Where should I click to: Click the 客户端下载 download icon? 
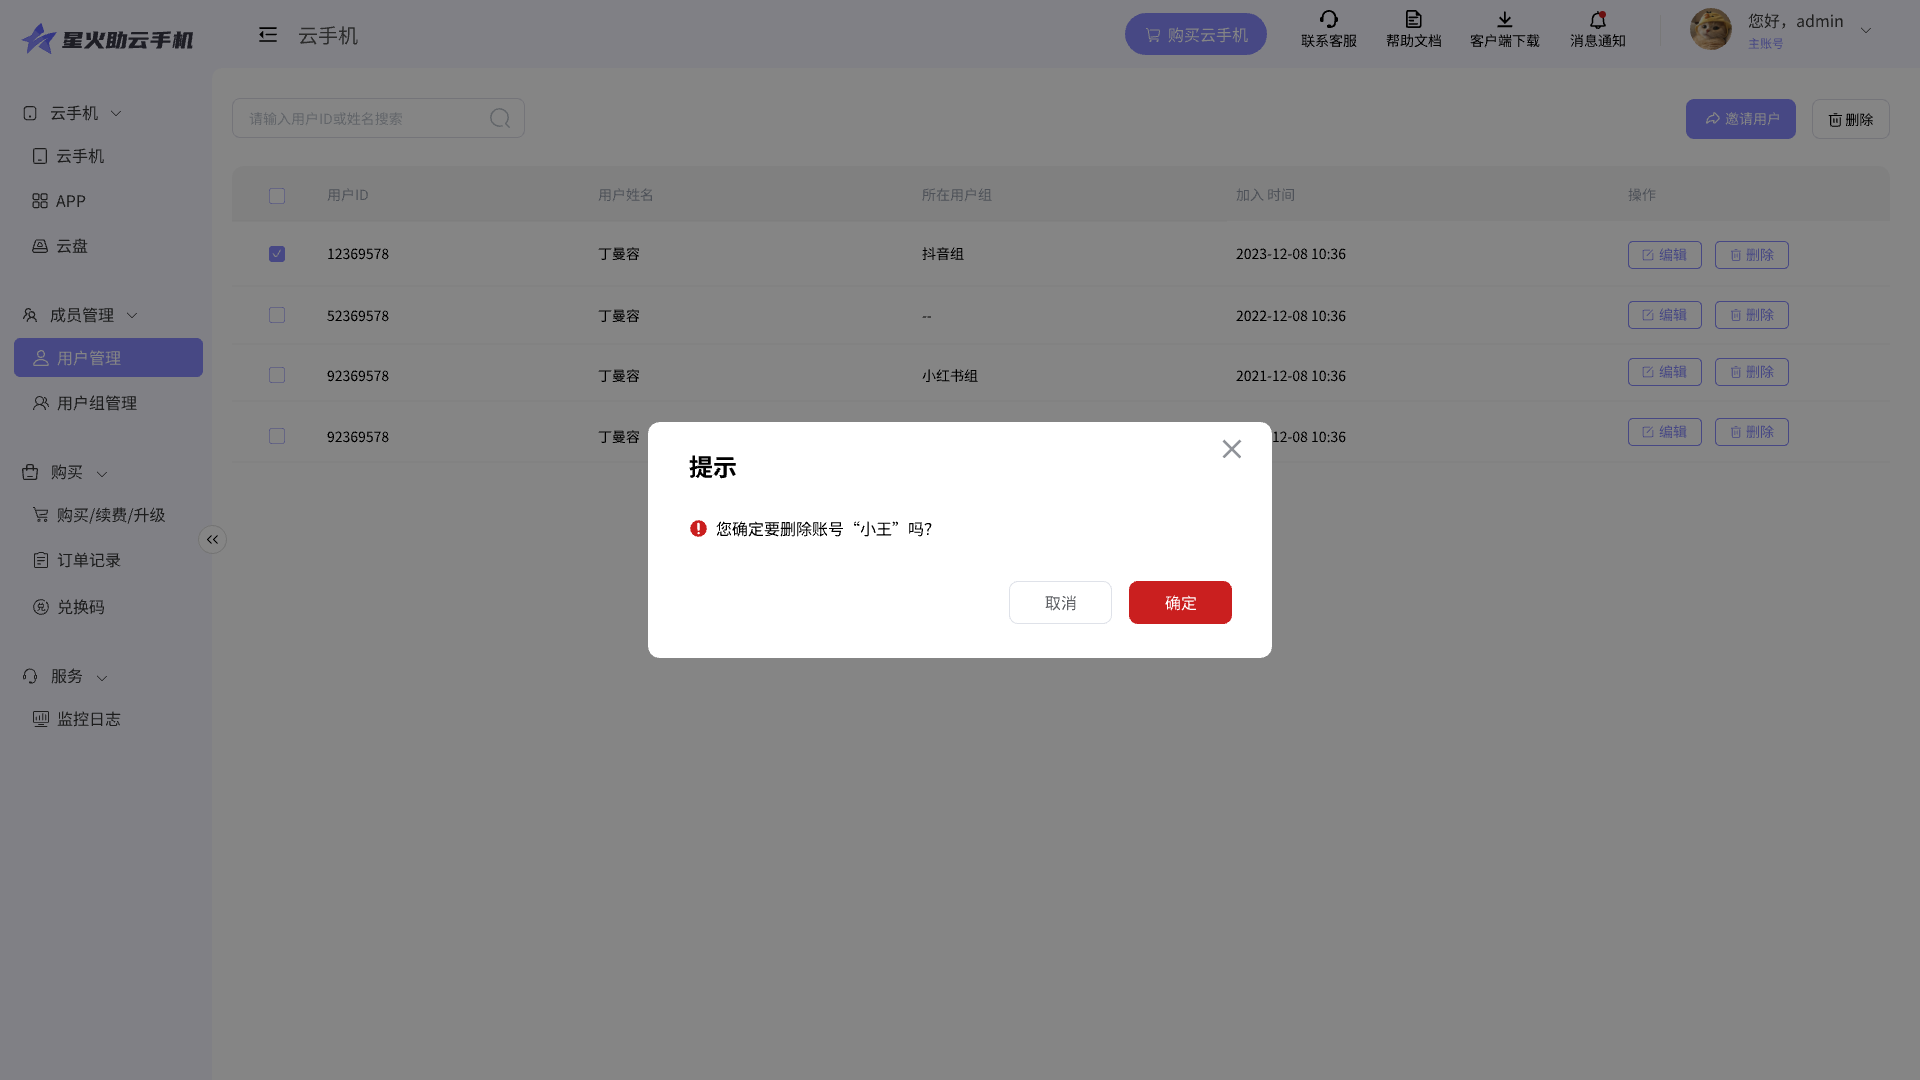pos(1504,19)
